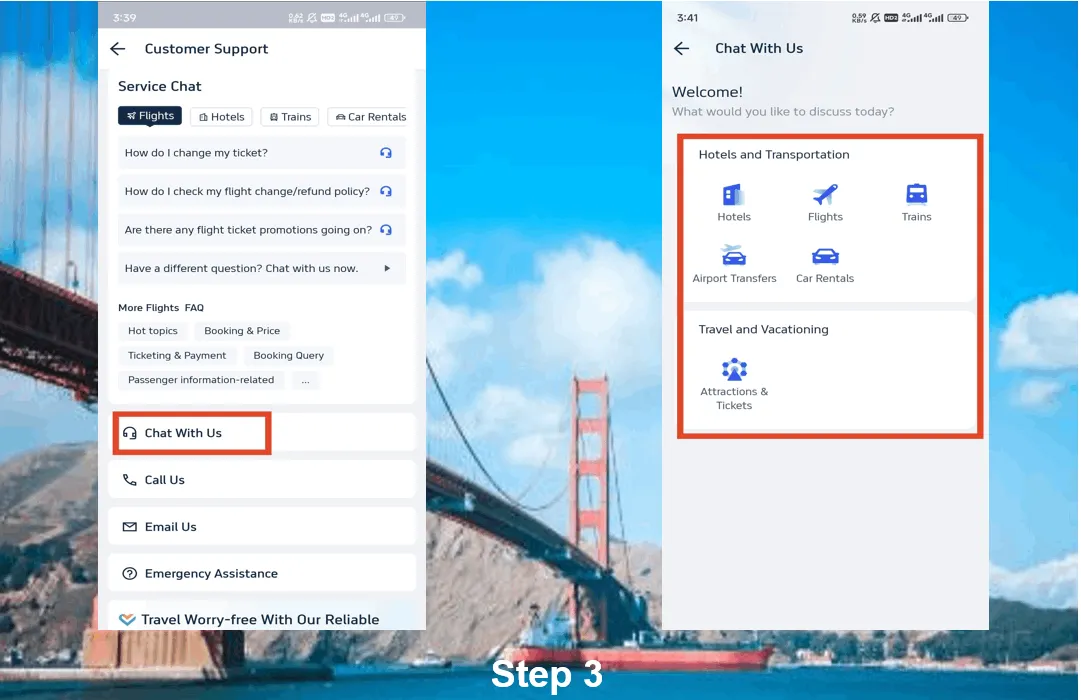Select the Flights service chat tab
This screenshot has height=700, width=1081.
click(x=150, y=116)
